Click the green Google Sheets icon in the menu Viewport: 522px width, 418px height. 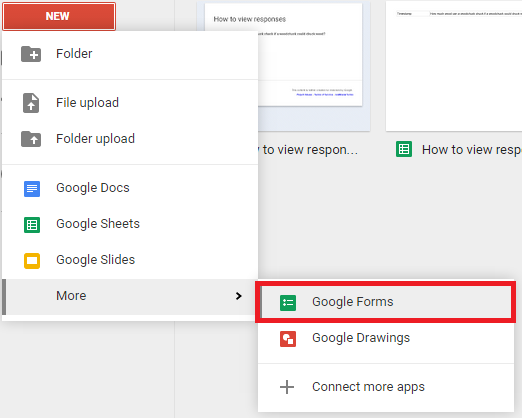pyautogui.click(x=32, y=225)
